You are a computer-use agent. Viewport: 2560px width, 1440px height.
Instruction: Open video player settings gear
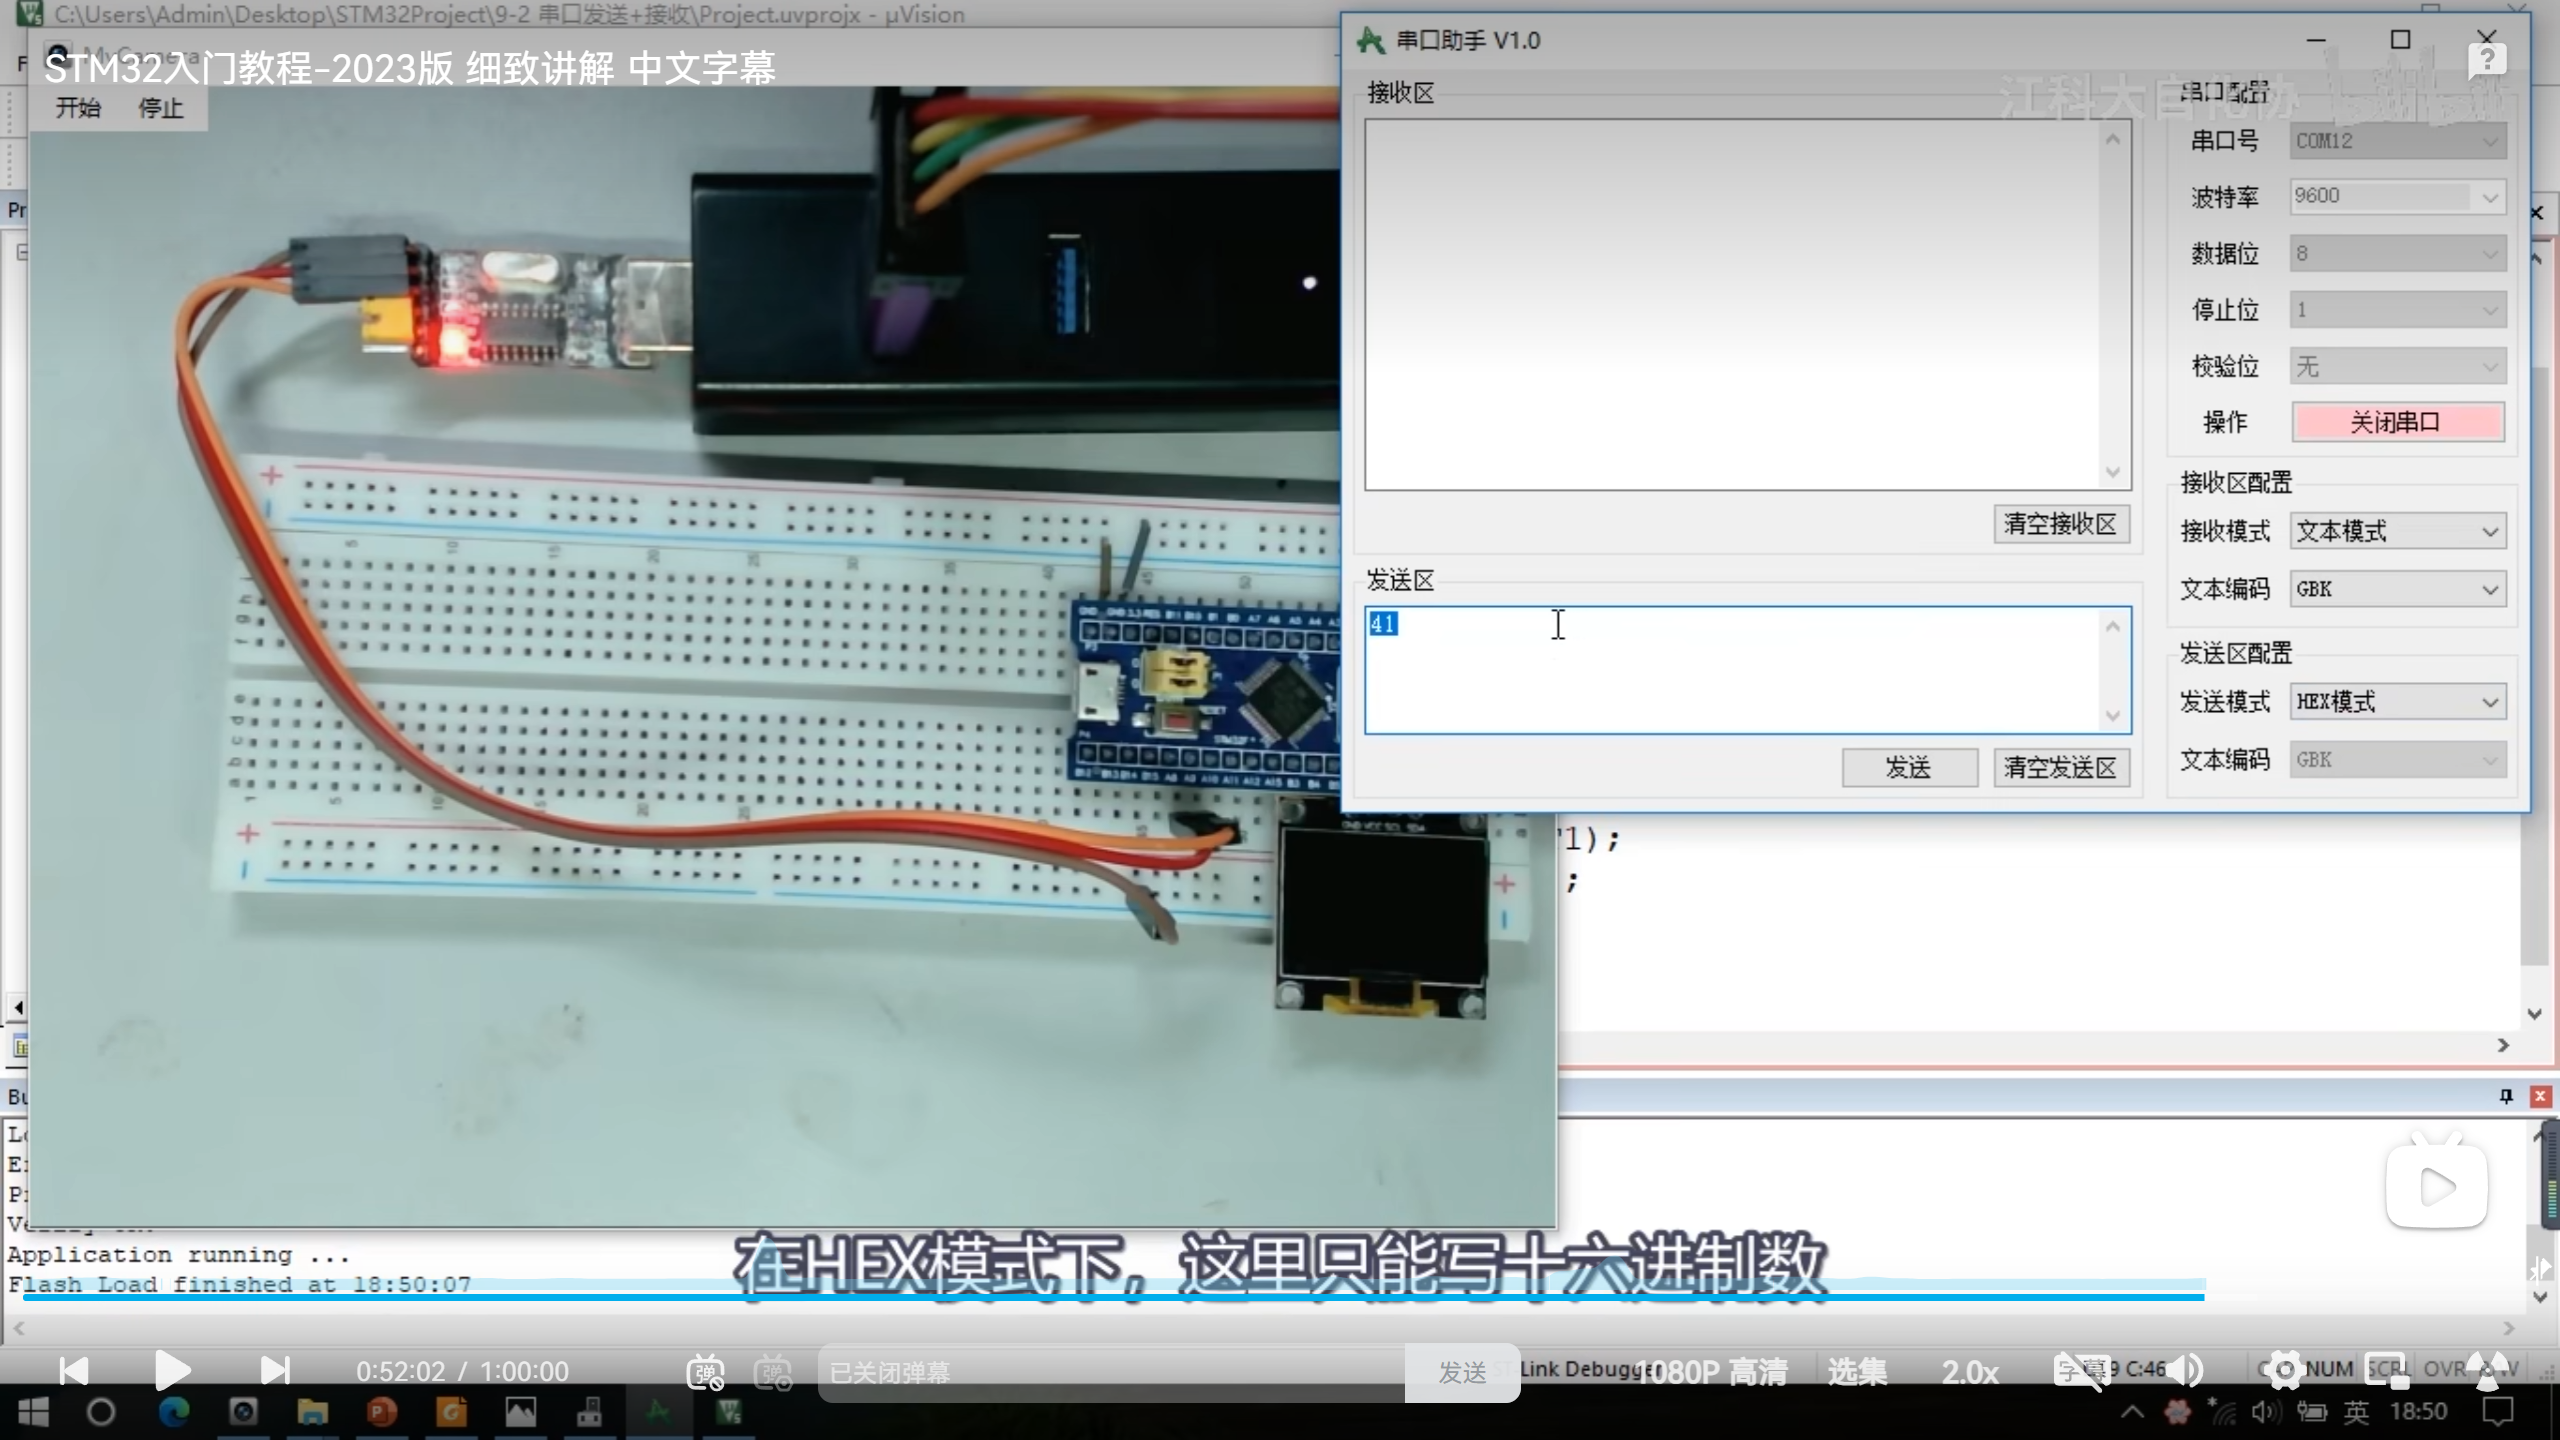pos(2284,1370)
